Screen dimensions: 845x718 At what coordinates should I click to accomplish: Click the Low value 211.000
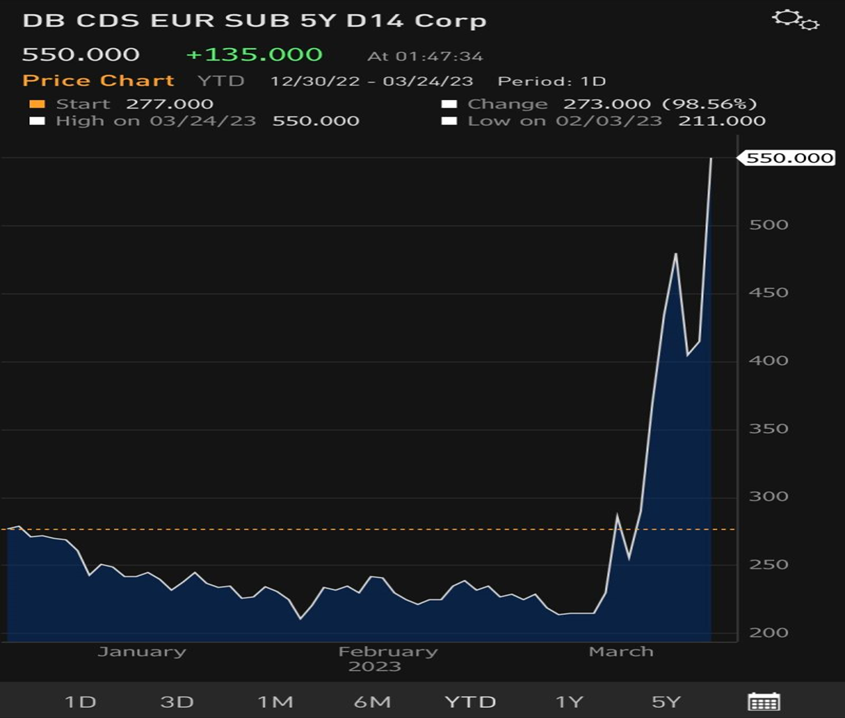722,121
